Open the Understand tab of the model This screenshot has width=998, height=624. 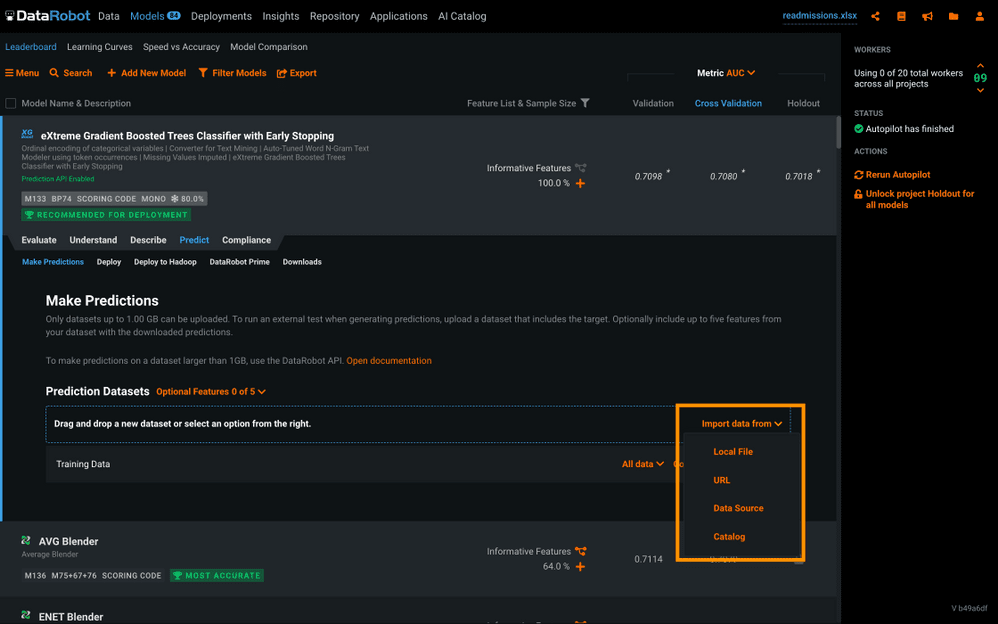[x=93, y=240]
